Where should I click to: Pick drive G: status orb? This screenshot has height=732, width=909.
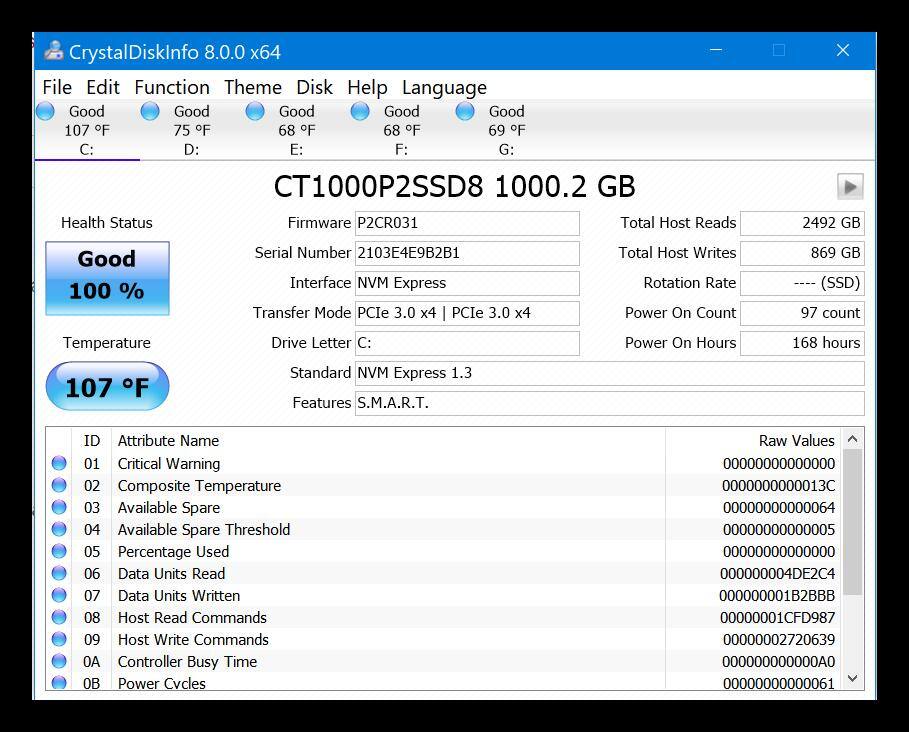tap(465, 112)
